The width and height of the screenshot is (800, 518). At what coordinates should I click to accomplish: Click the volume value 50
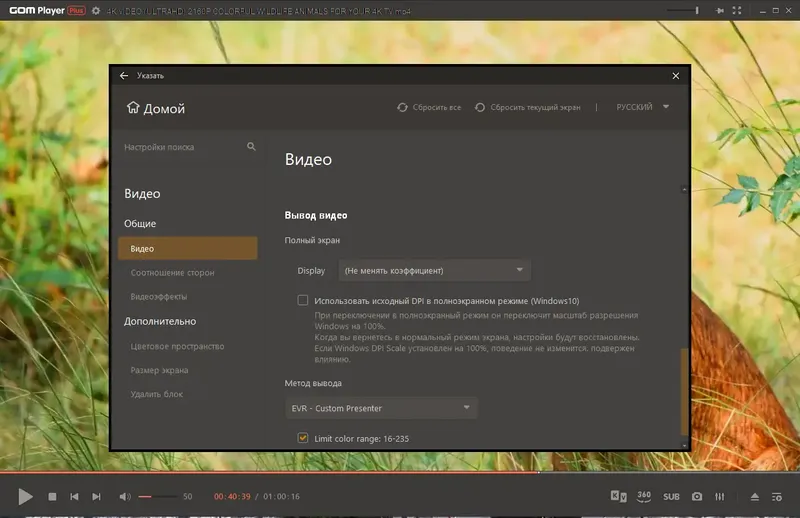pyautogui.click(x=188, y=497)
